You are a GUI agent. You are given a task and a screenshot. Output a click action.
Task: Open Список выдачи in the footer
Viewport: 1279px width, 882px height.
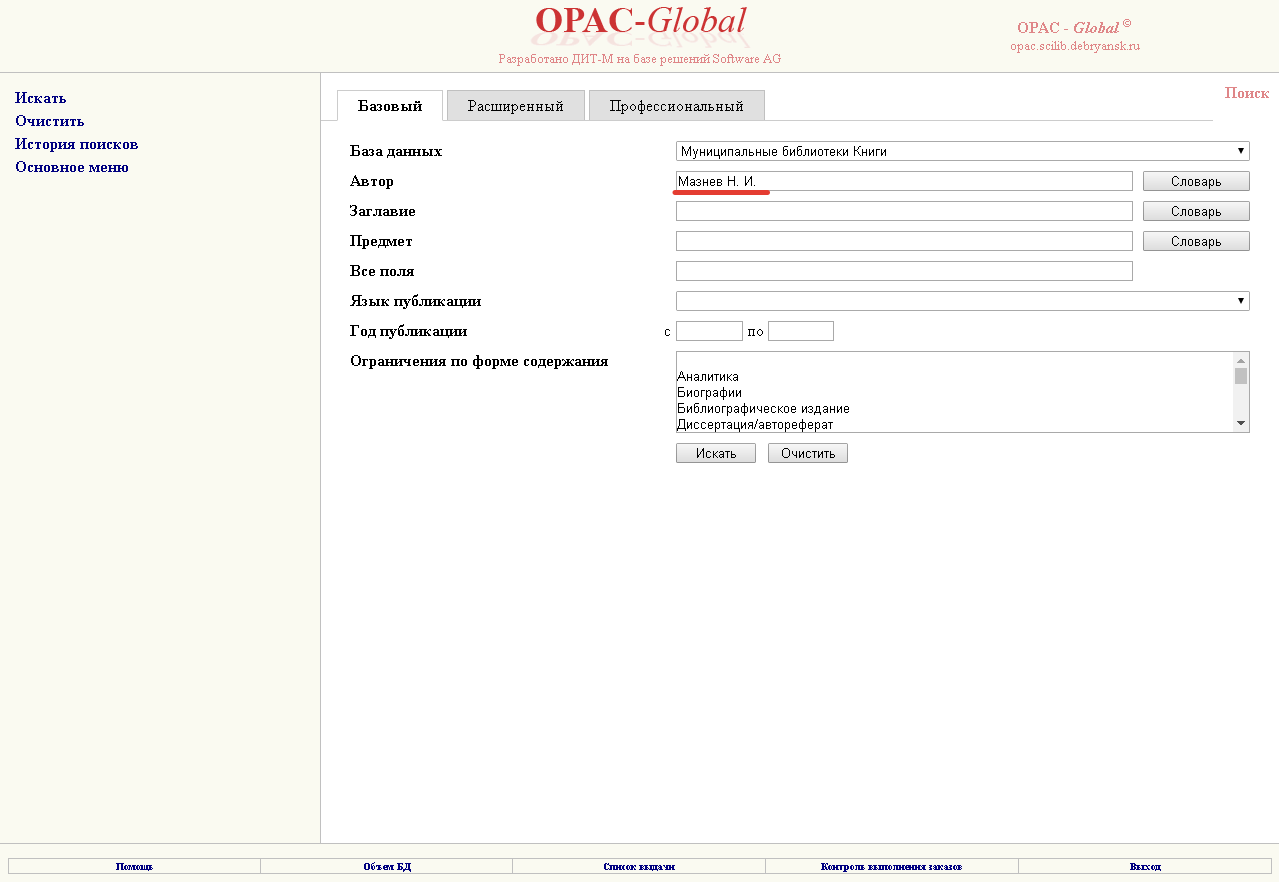tap(639, 866)
